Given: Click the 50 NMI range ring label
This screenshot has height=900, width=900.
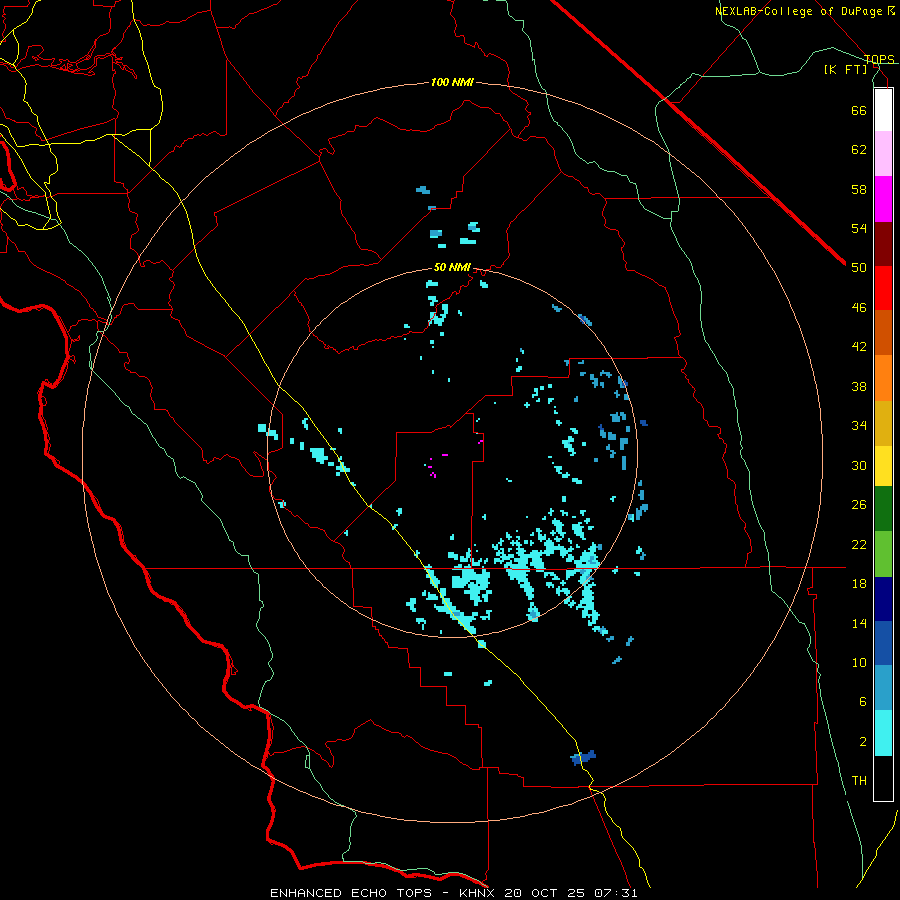Looking at the screenshot, I should click(452, 267).
